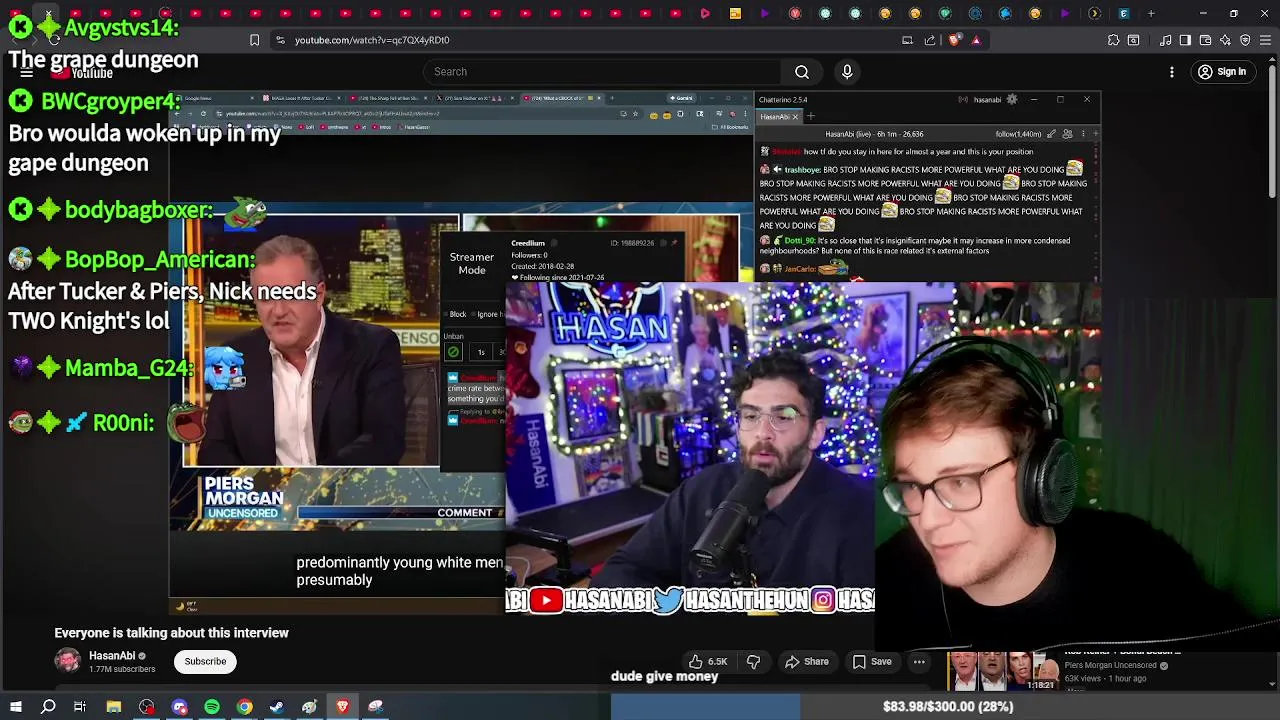Select the HasanAbi tab in Chatterino

(x=775, y=117)
